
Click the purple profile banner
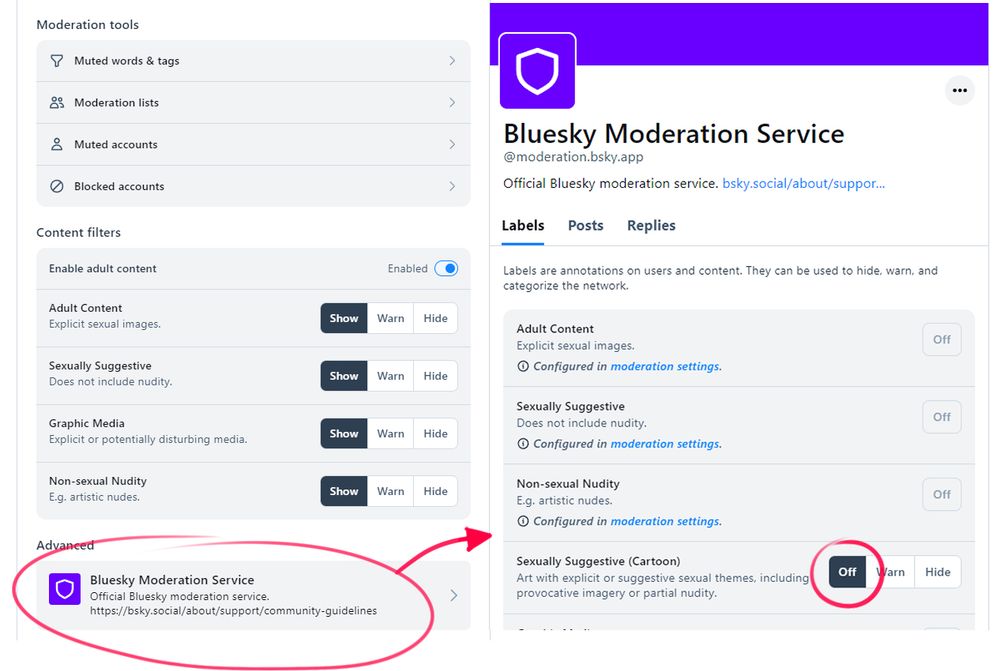pos(739,34)
